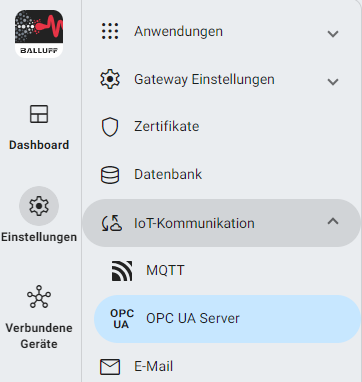
Task: Expand the Anwendungen chevron
Action: pos(333,34)
